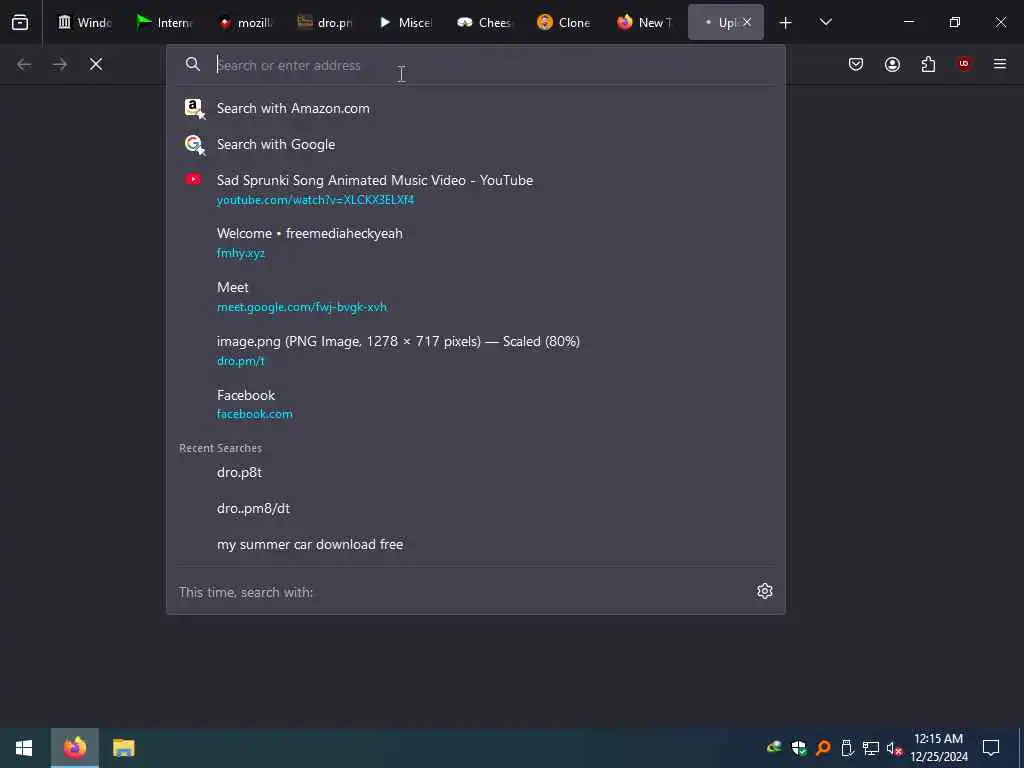
Task: Stop loading the page
Action: (x=96, y=64)
